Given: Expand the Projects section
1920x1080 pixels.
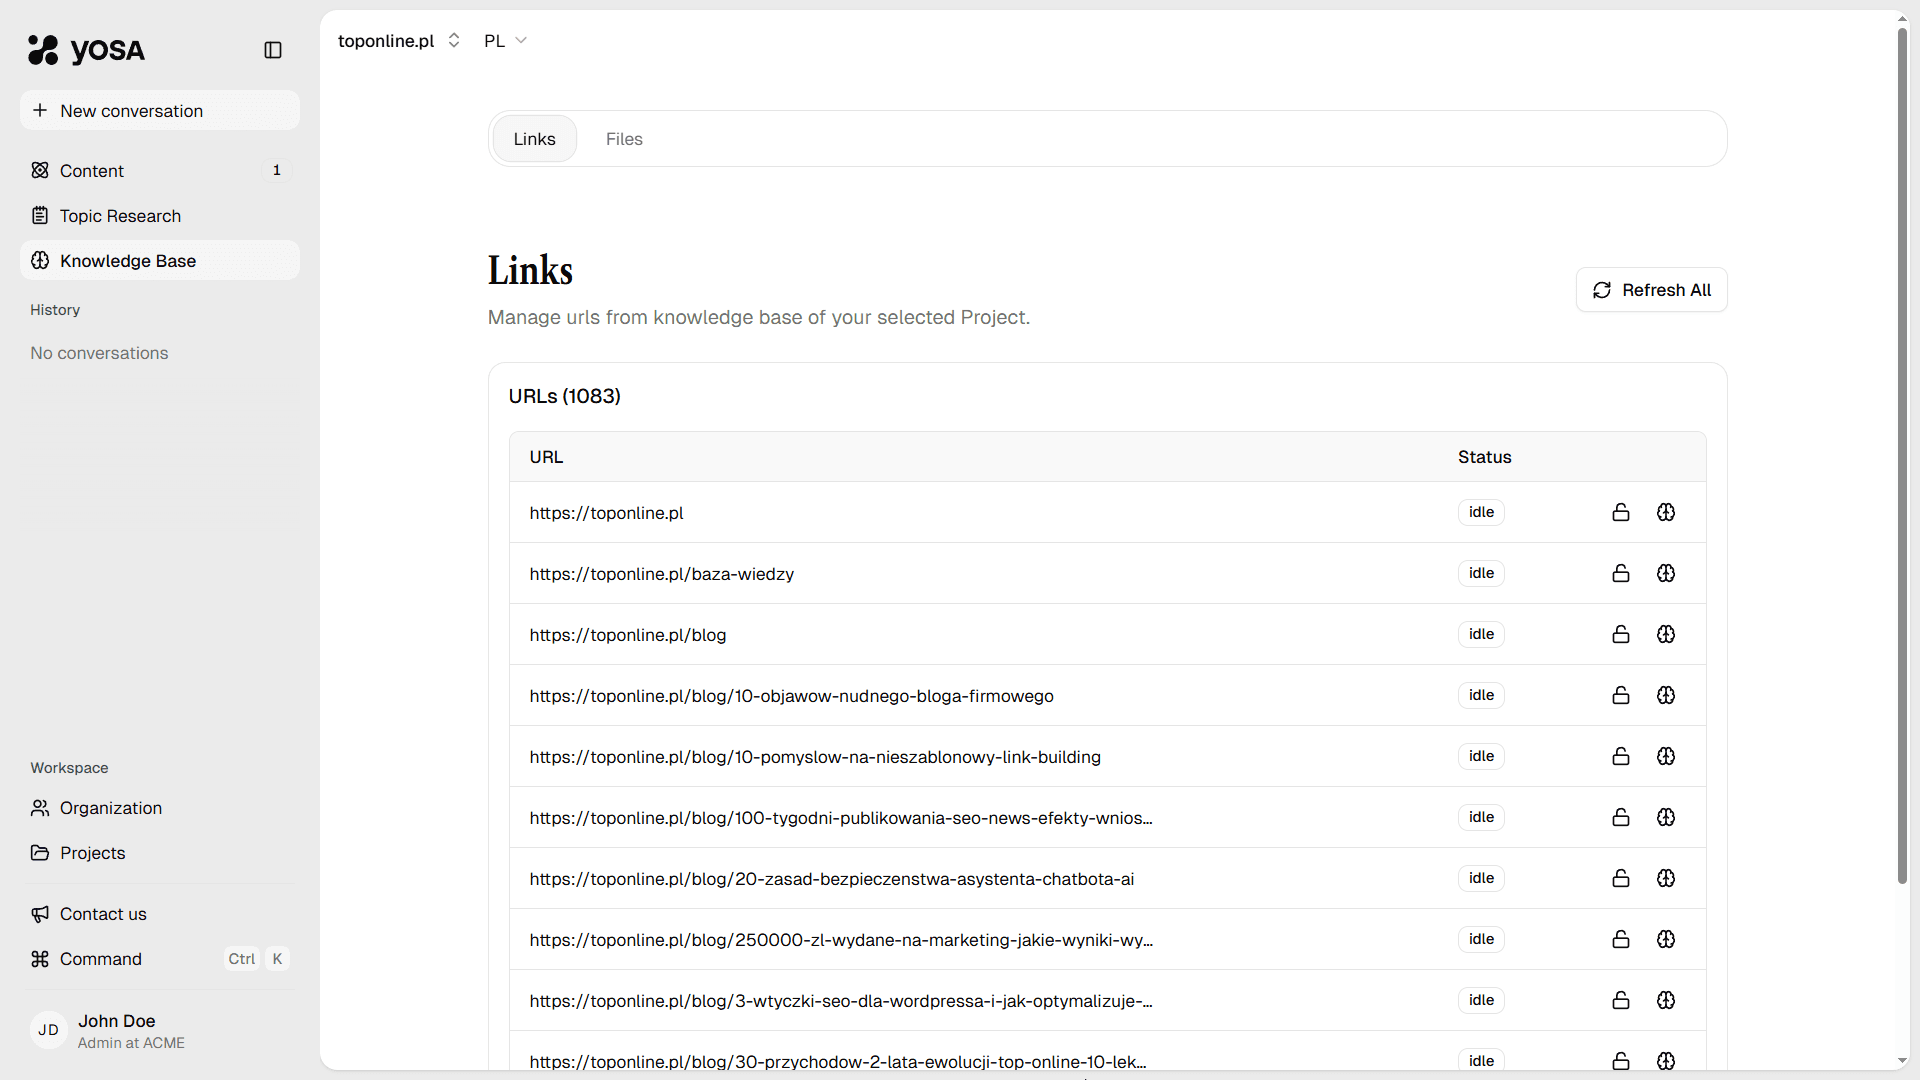Looking at the screenshot, I should 92,852.
